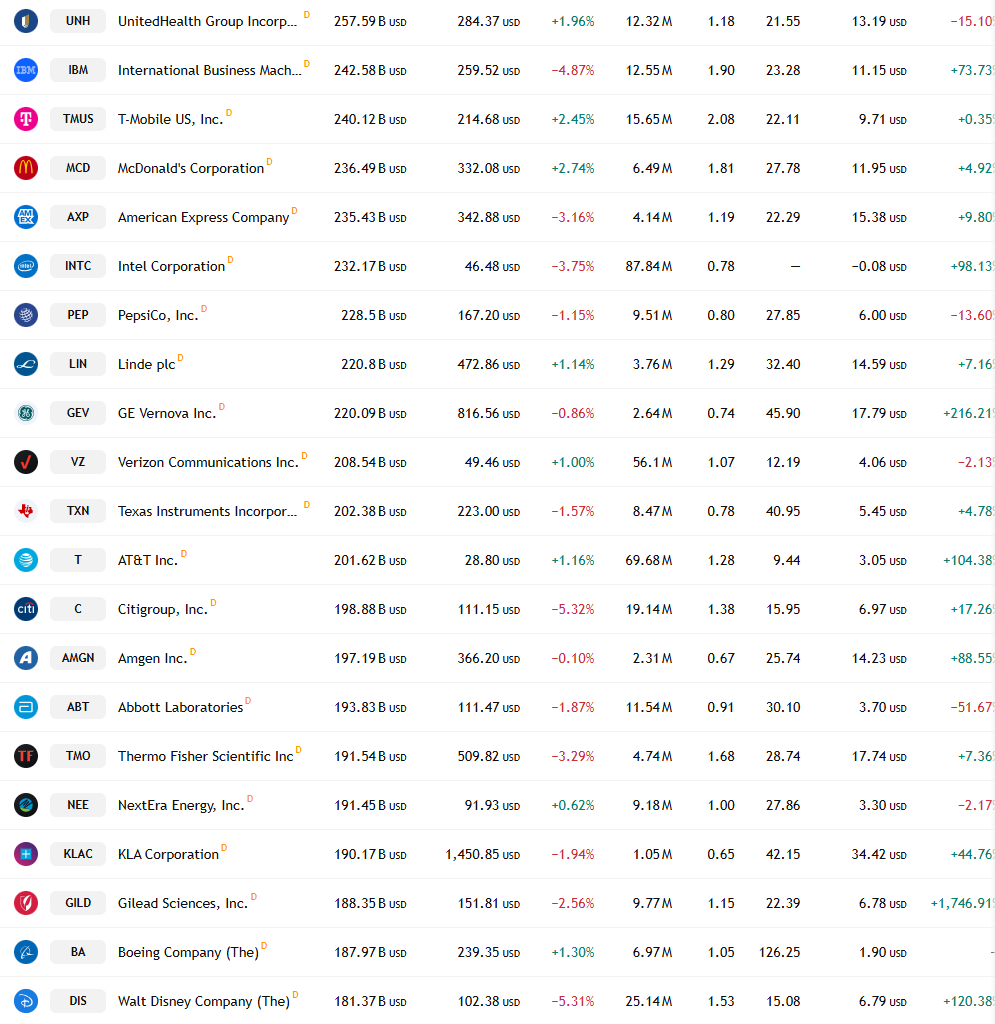This screenshot has height=1024, width=995.
Task: Open the UNH ticker symbol
Action: click(x=78, y=21)
